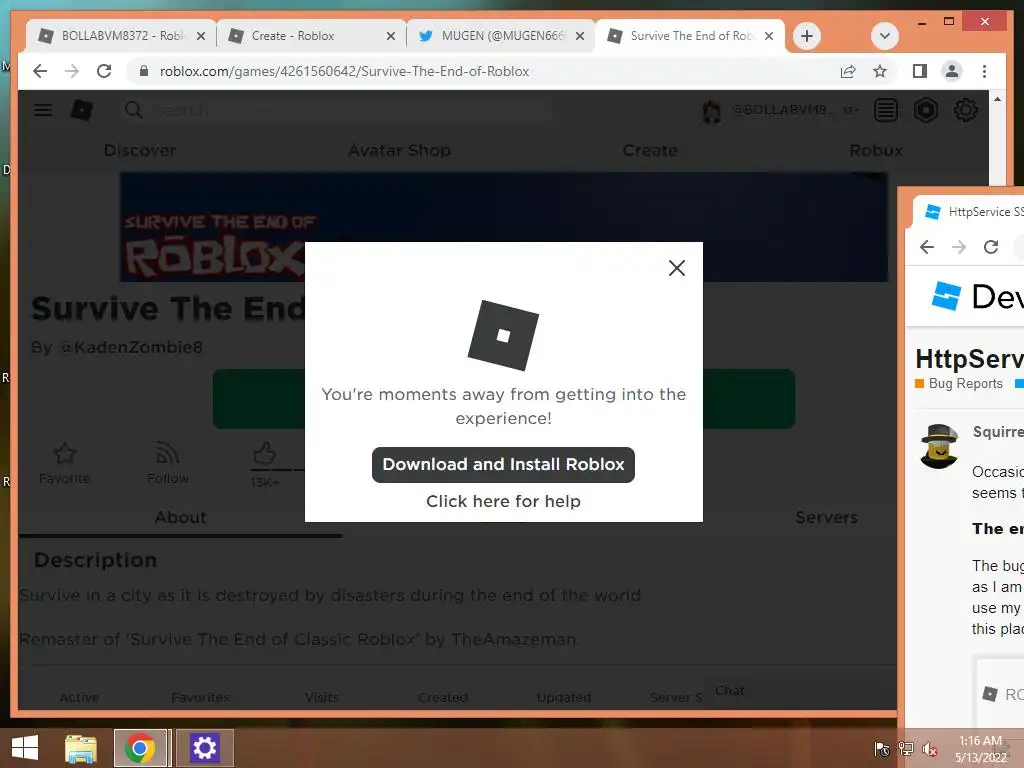Close the BOLLABVM8372 tab
The width and height of the screenshot is (1024, 768).
point(201,36)
